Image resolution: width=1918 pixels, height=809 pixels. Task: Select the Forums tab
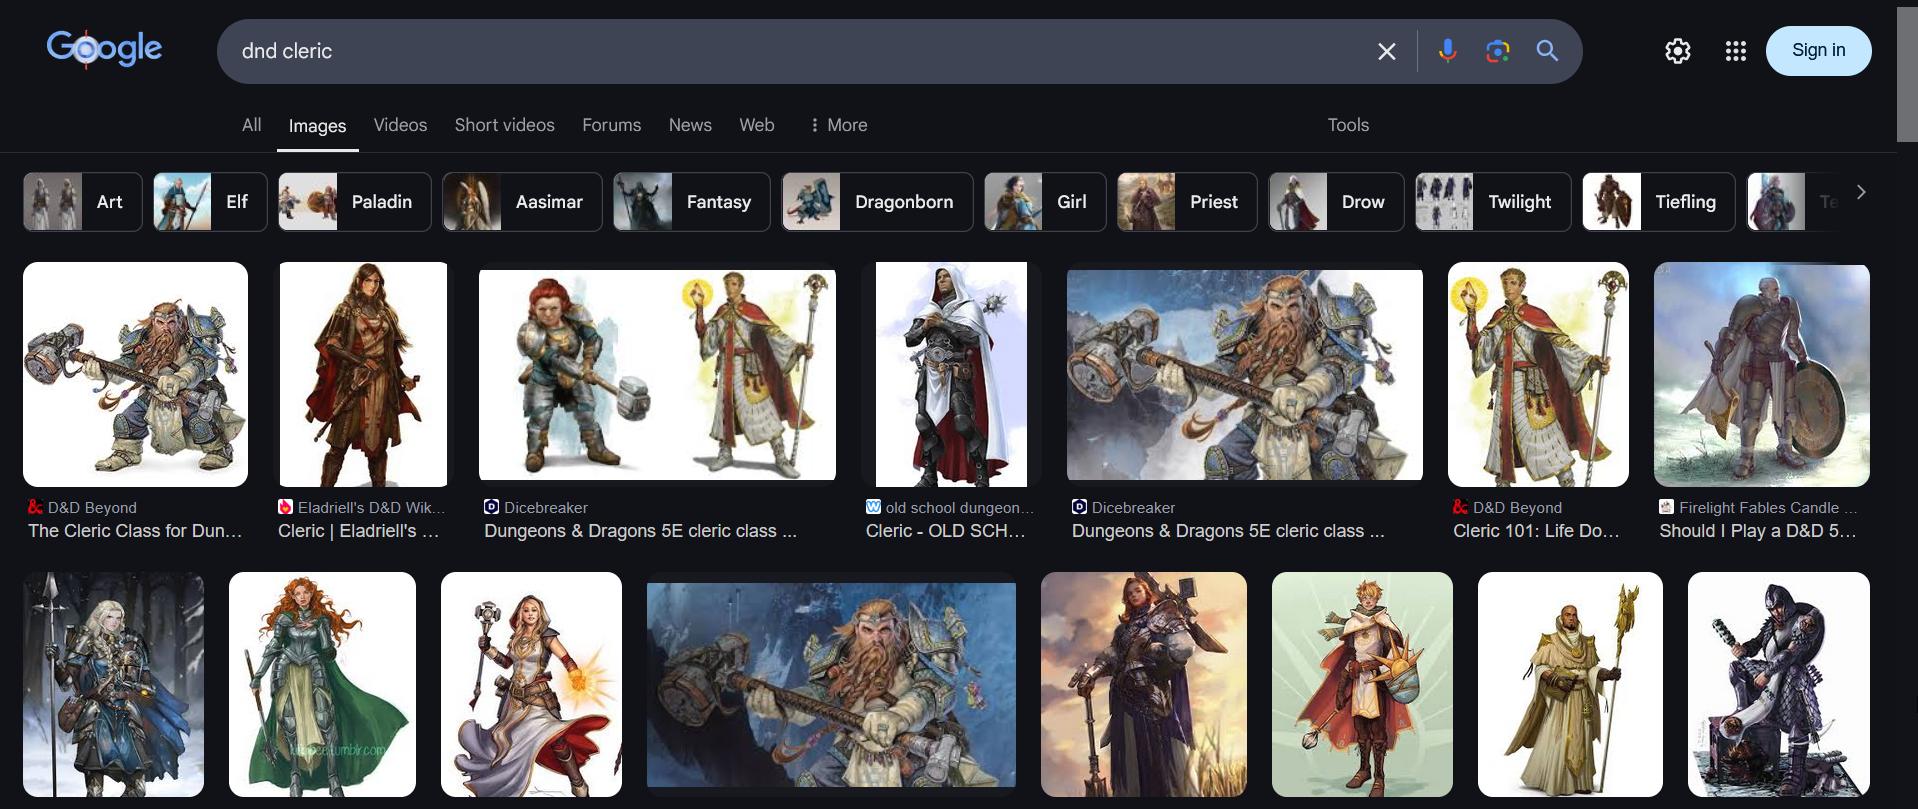[611, 125]
